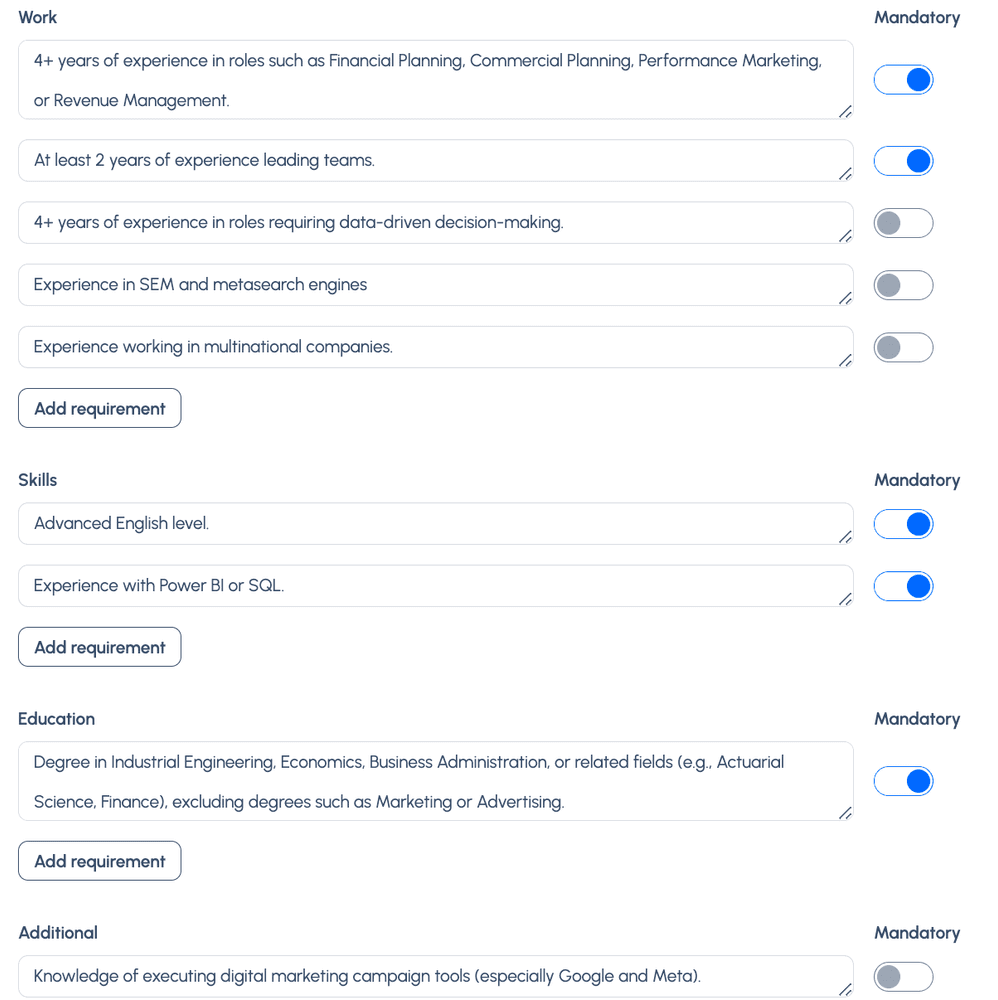Toggle mandatory for multinational companies experience
This screenshot has width=998, height=1000.
click(x=903, y=348)
